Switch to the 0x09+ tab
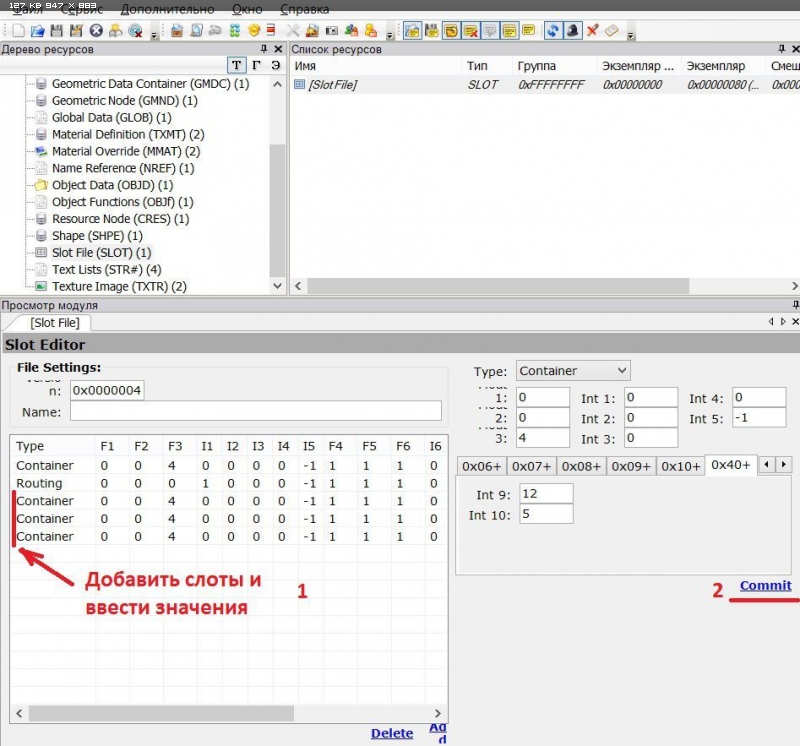This screenshot has height=746, width=800. point(631,466)
